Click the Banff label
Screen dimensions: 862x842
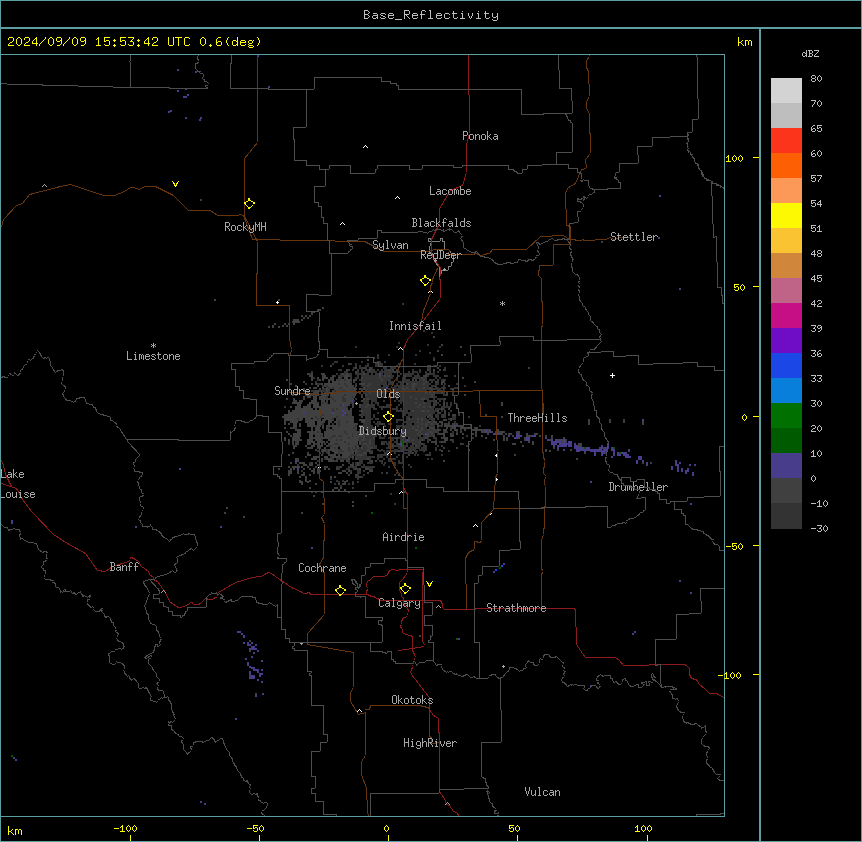pyautogui.click(x=124, y=567)
